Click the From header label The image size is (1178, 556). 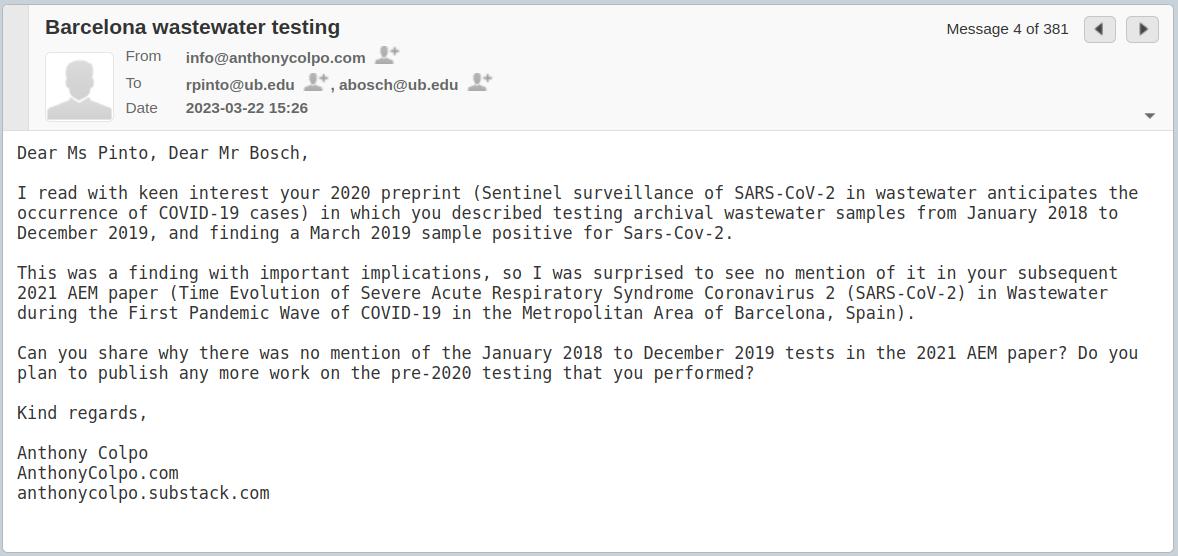[143, 56]
